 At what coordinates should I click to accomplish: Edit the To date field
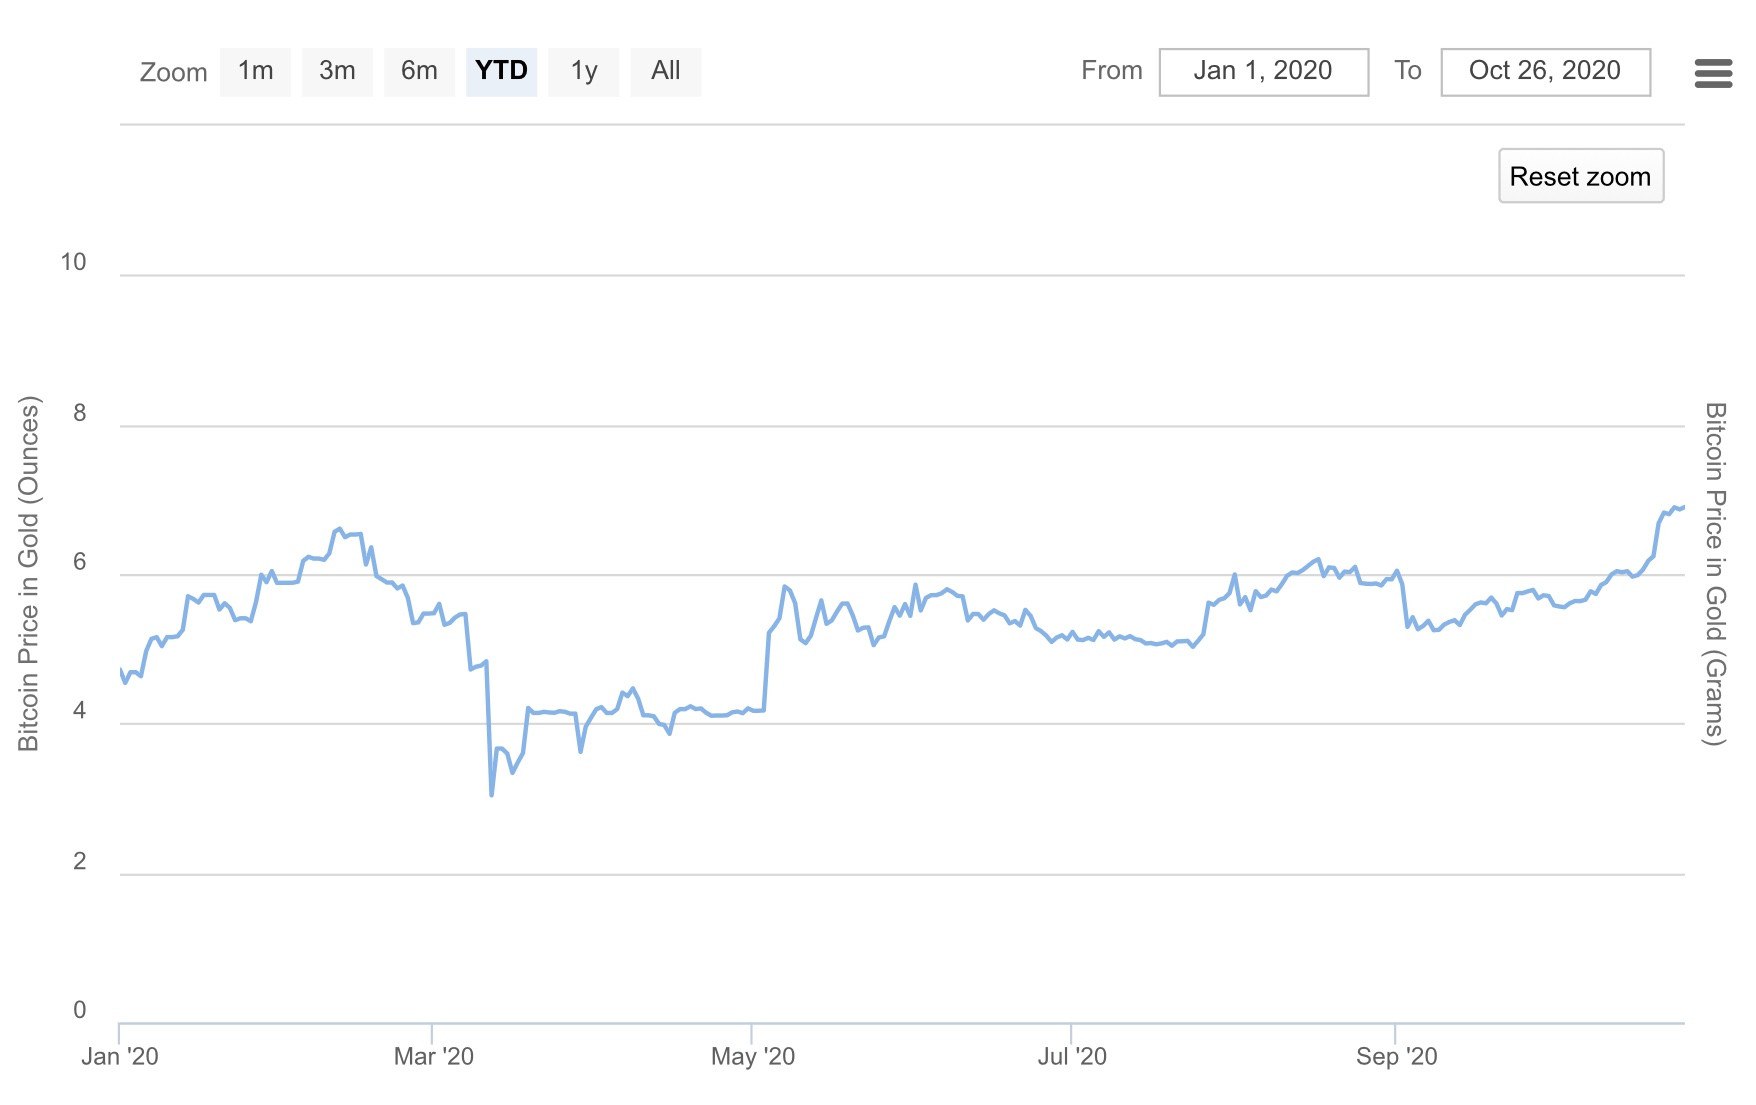pos(1545,72)
